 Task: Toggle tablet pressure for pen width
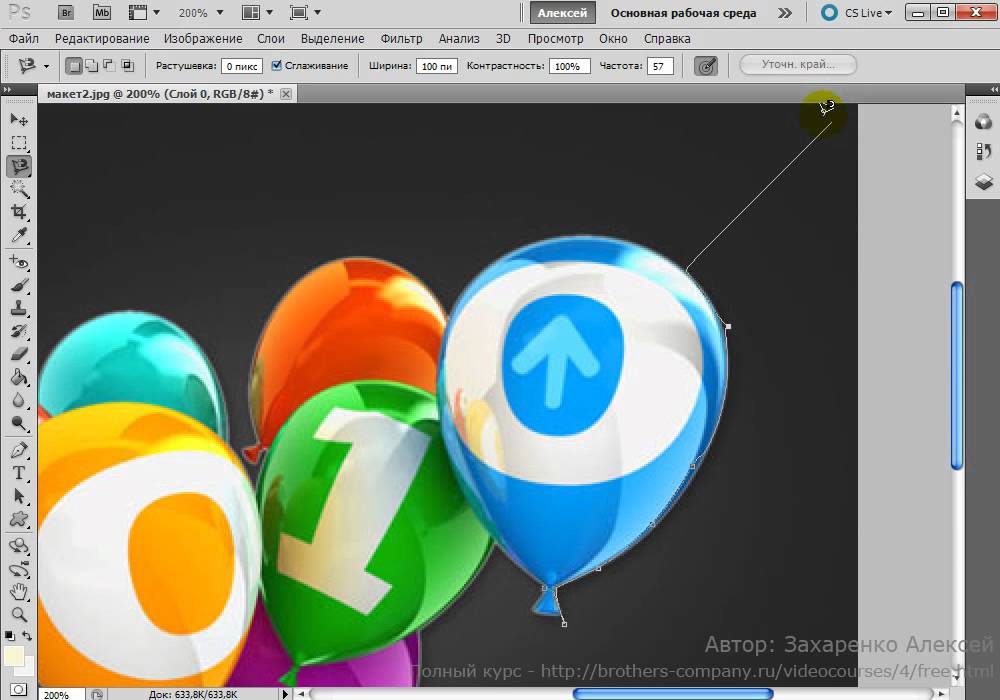pos(705,66)
